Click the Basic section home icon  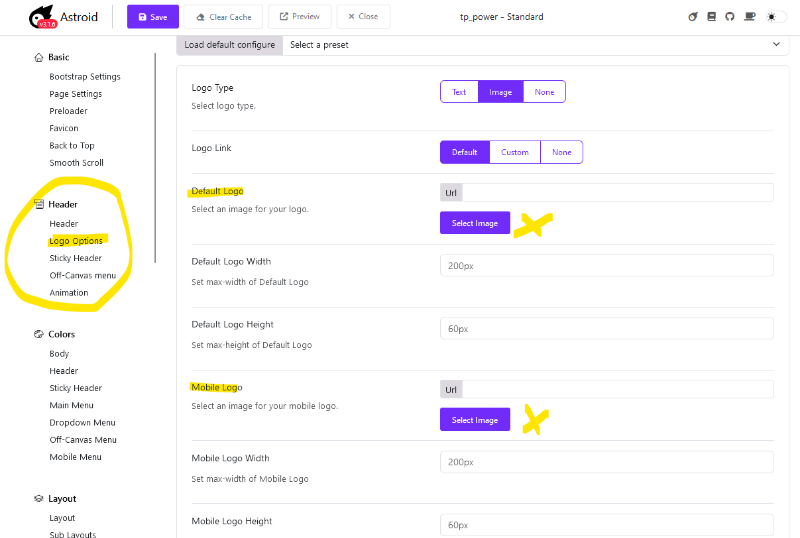click(x=38, y=57)
